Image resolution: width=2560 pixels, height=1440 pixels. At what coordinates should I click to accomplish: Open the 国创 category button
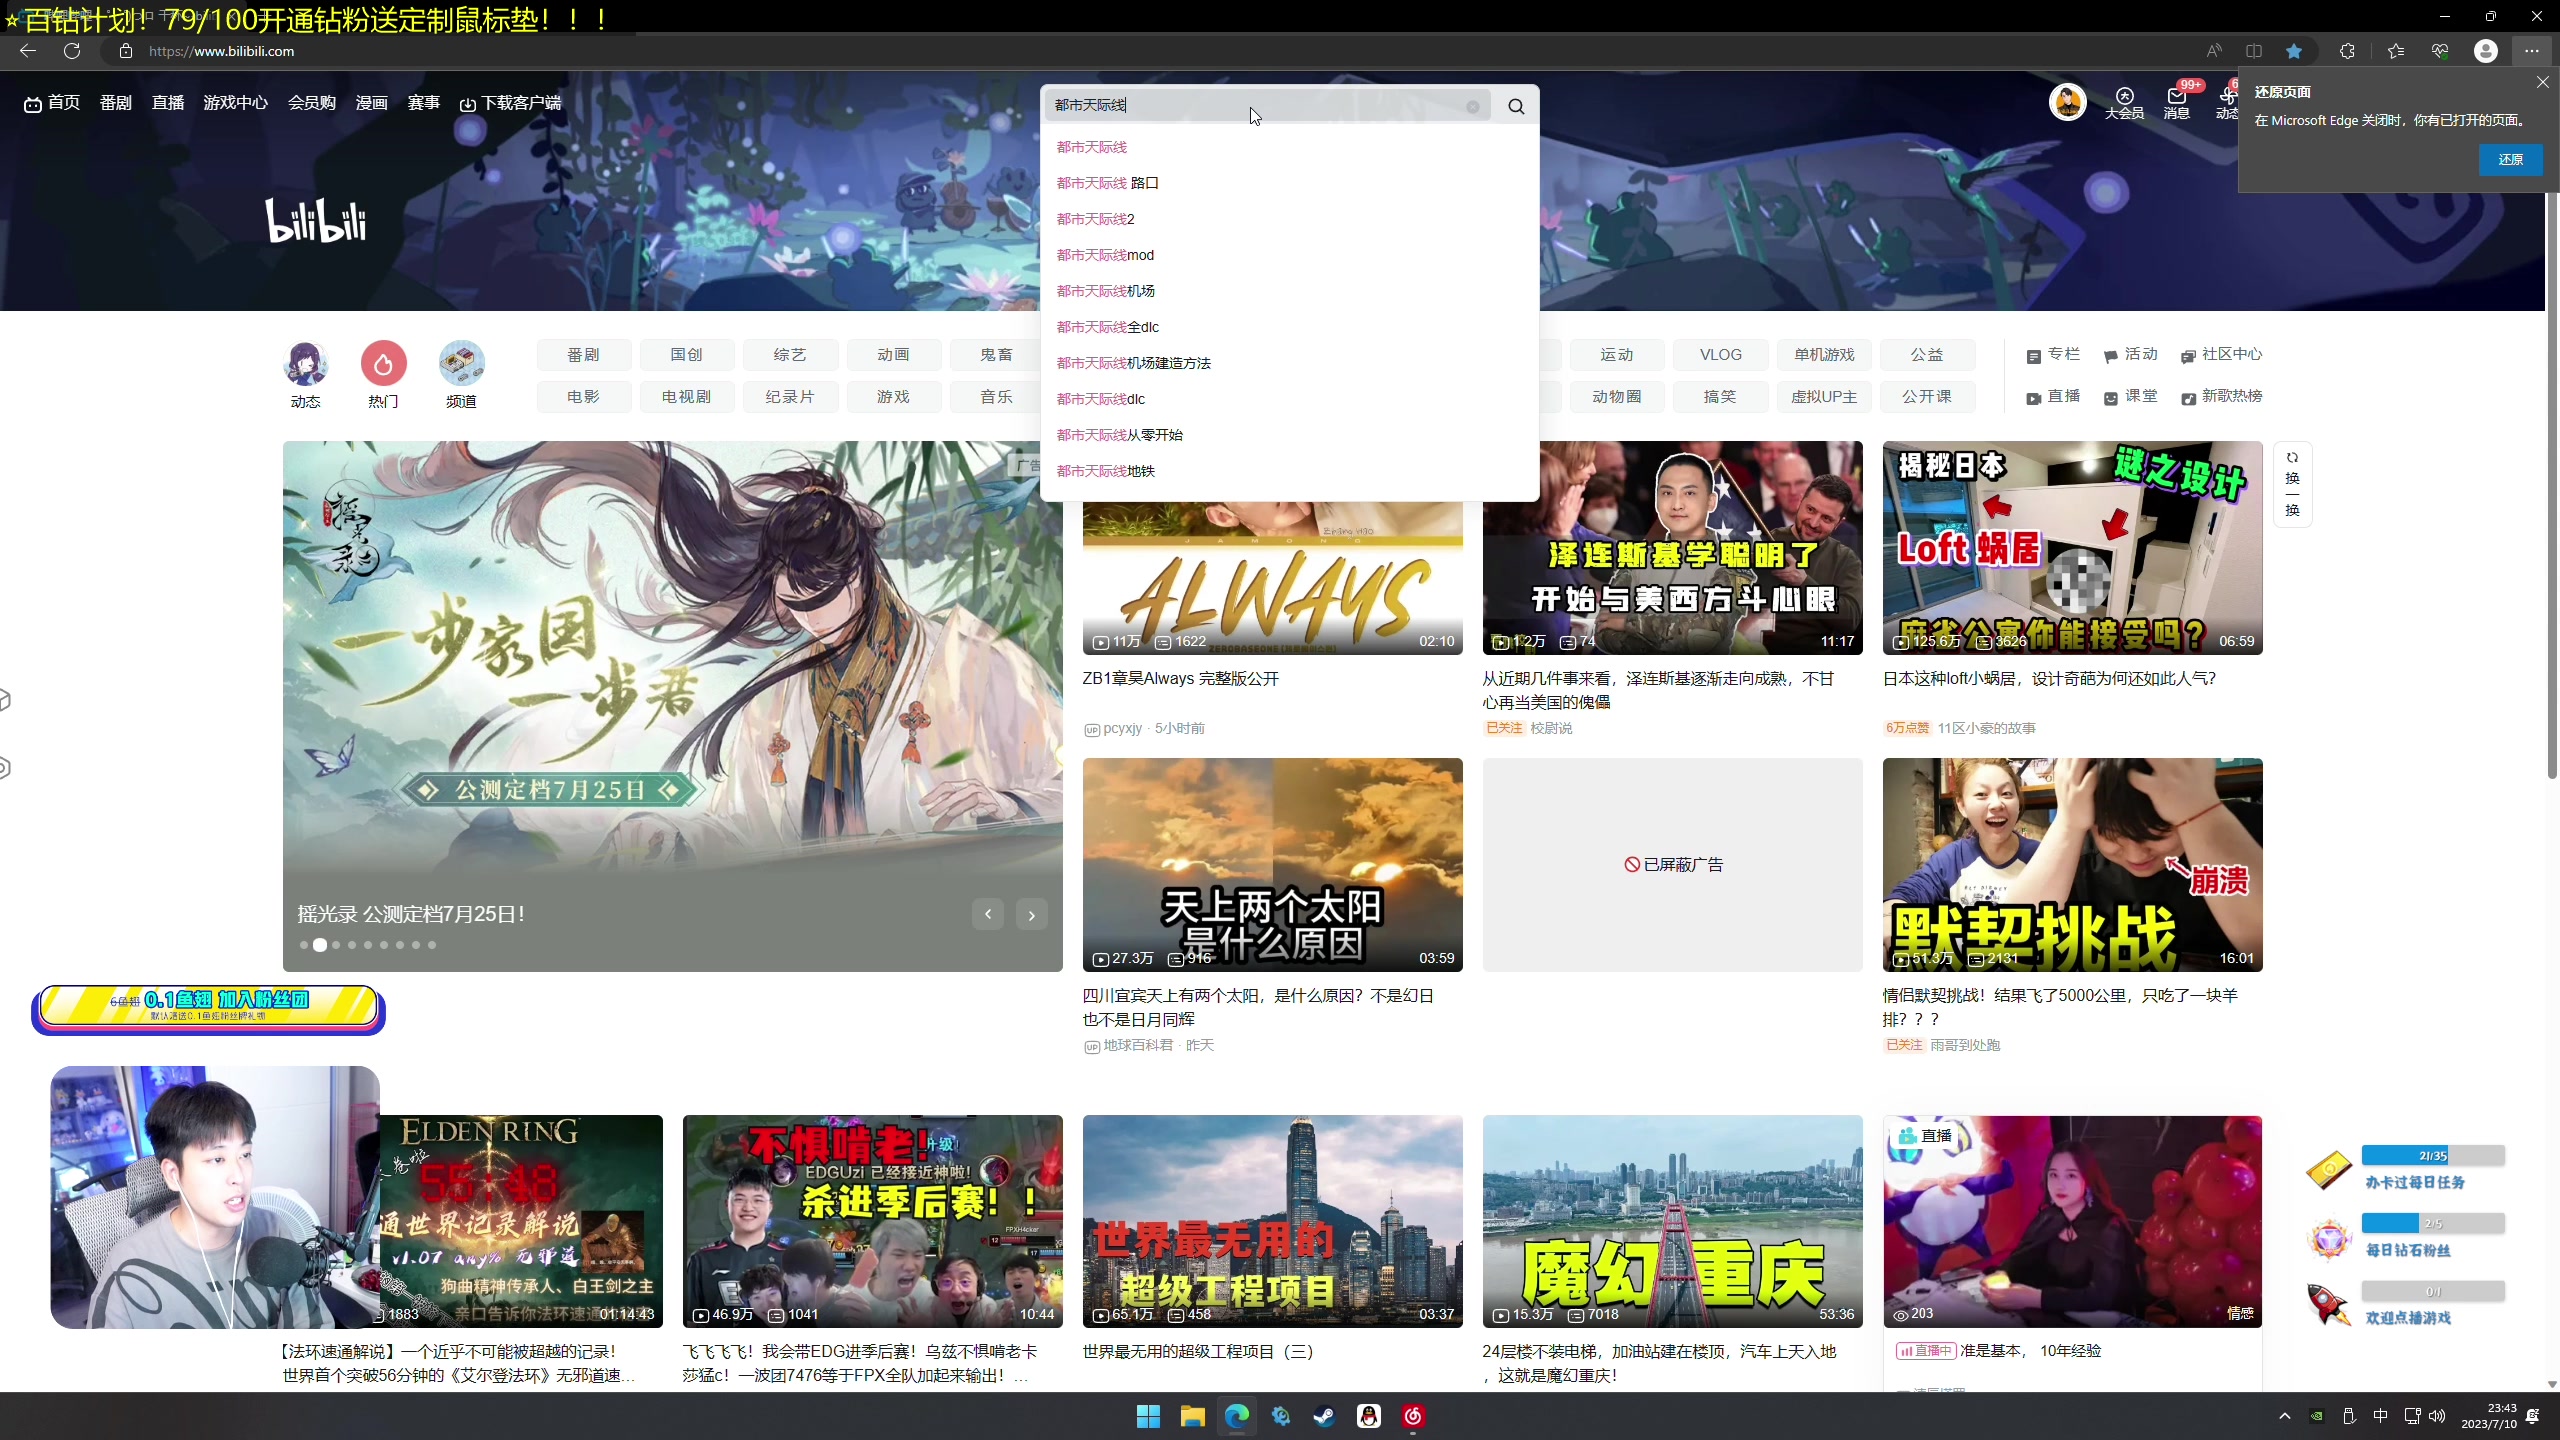687,355
